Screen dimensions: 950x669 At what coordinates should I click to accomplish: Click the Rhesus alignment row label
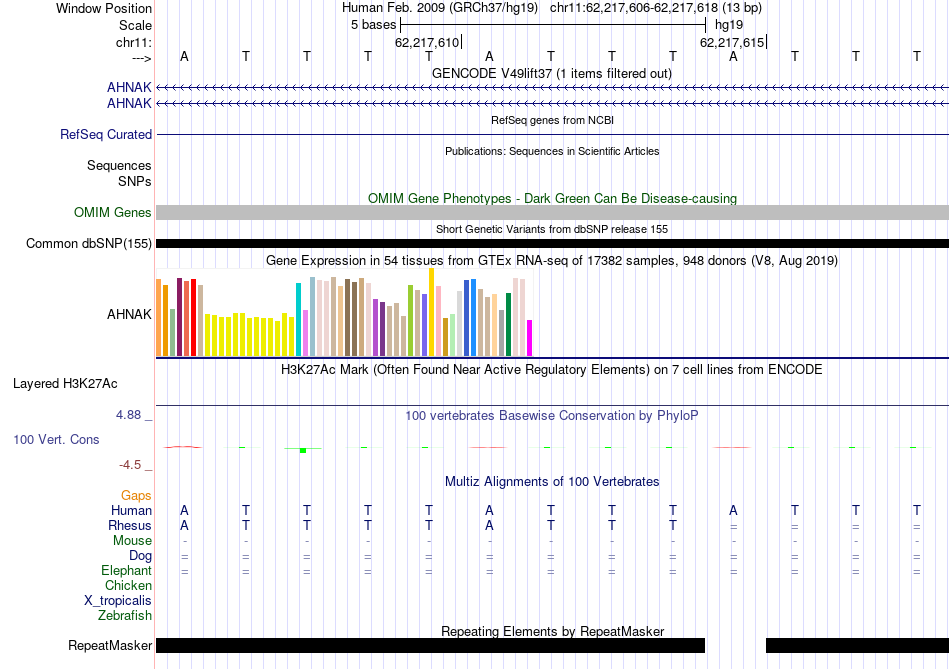coord(130,525)
